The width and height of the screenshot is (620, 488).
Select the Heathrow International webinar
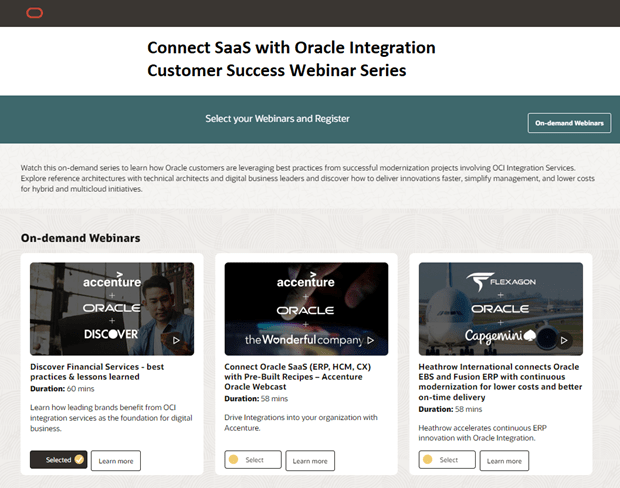[446, 460]
